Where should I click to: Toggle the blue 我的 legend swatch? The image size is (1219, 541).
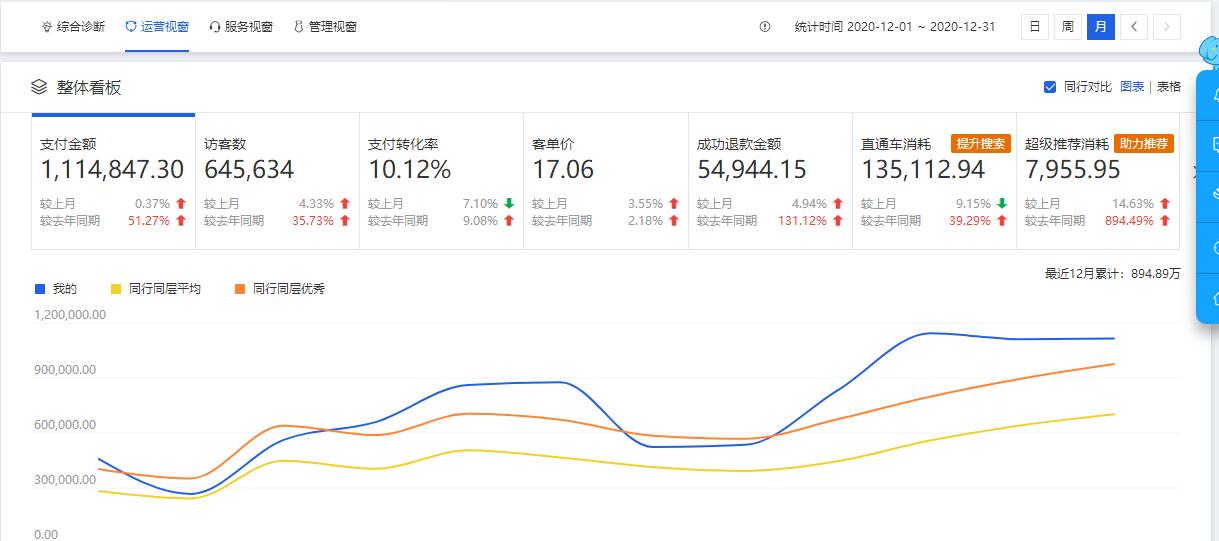[40, 288]
